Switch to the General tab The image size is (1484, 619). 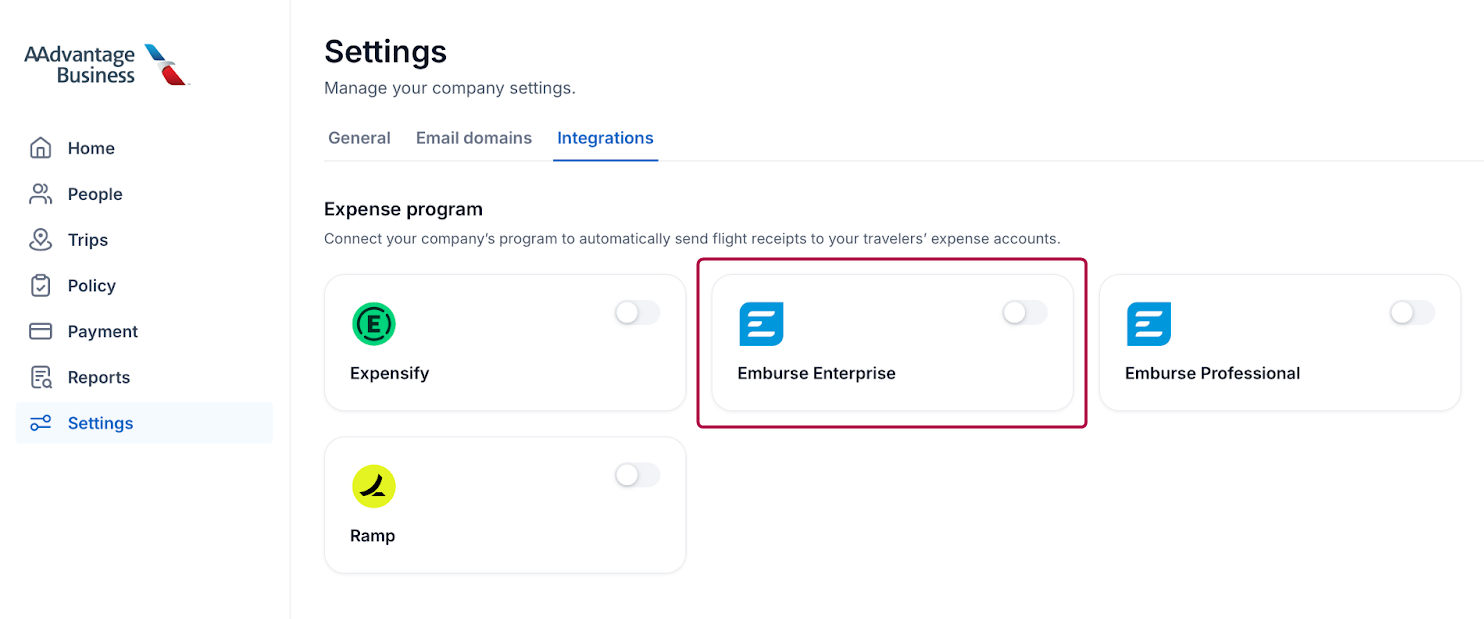[359, 138]
